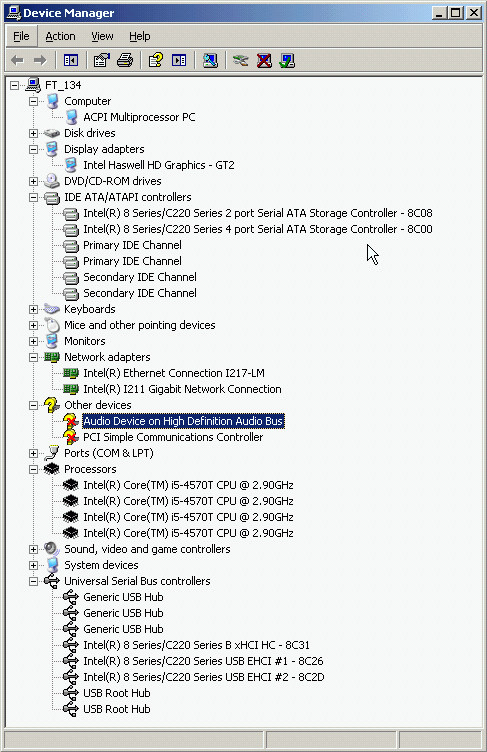487x752 pixels.
Task: Click the Network adapters card icon
Action: (52, 357)
